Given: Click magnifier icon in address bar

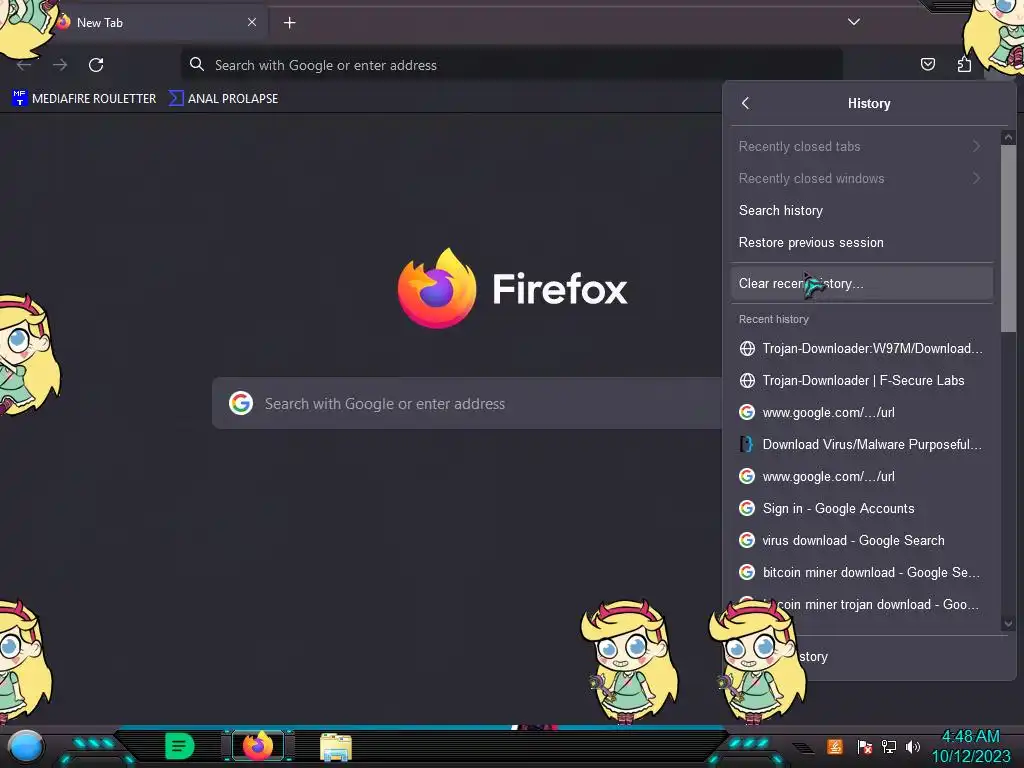Looking at the screenshot, I should (197, 64).
